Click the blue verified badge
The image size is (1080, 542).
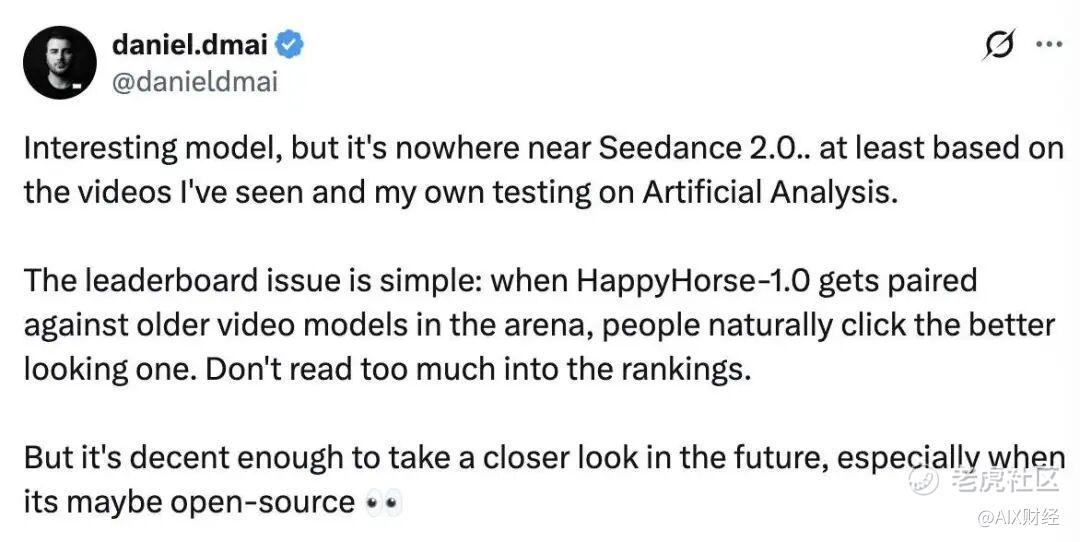click(x=290, y=44)
